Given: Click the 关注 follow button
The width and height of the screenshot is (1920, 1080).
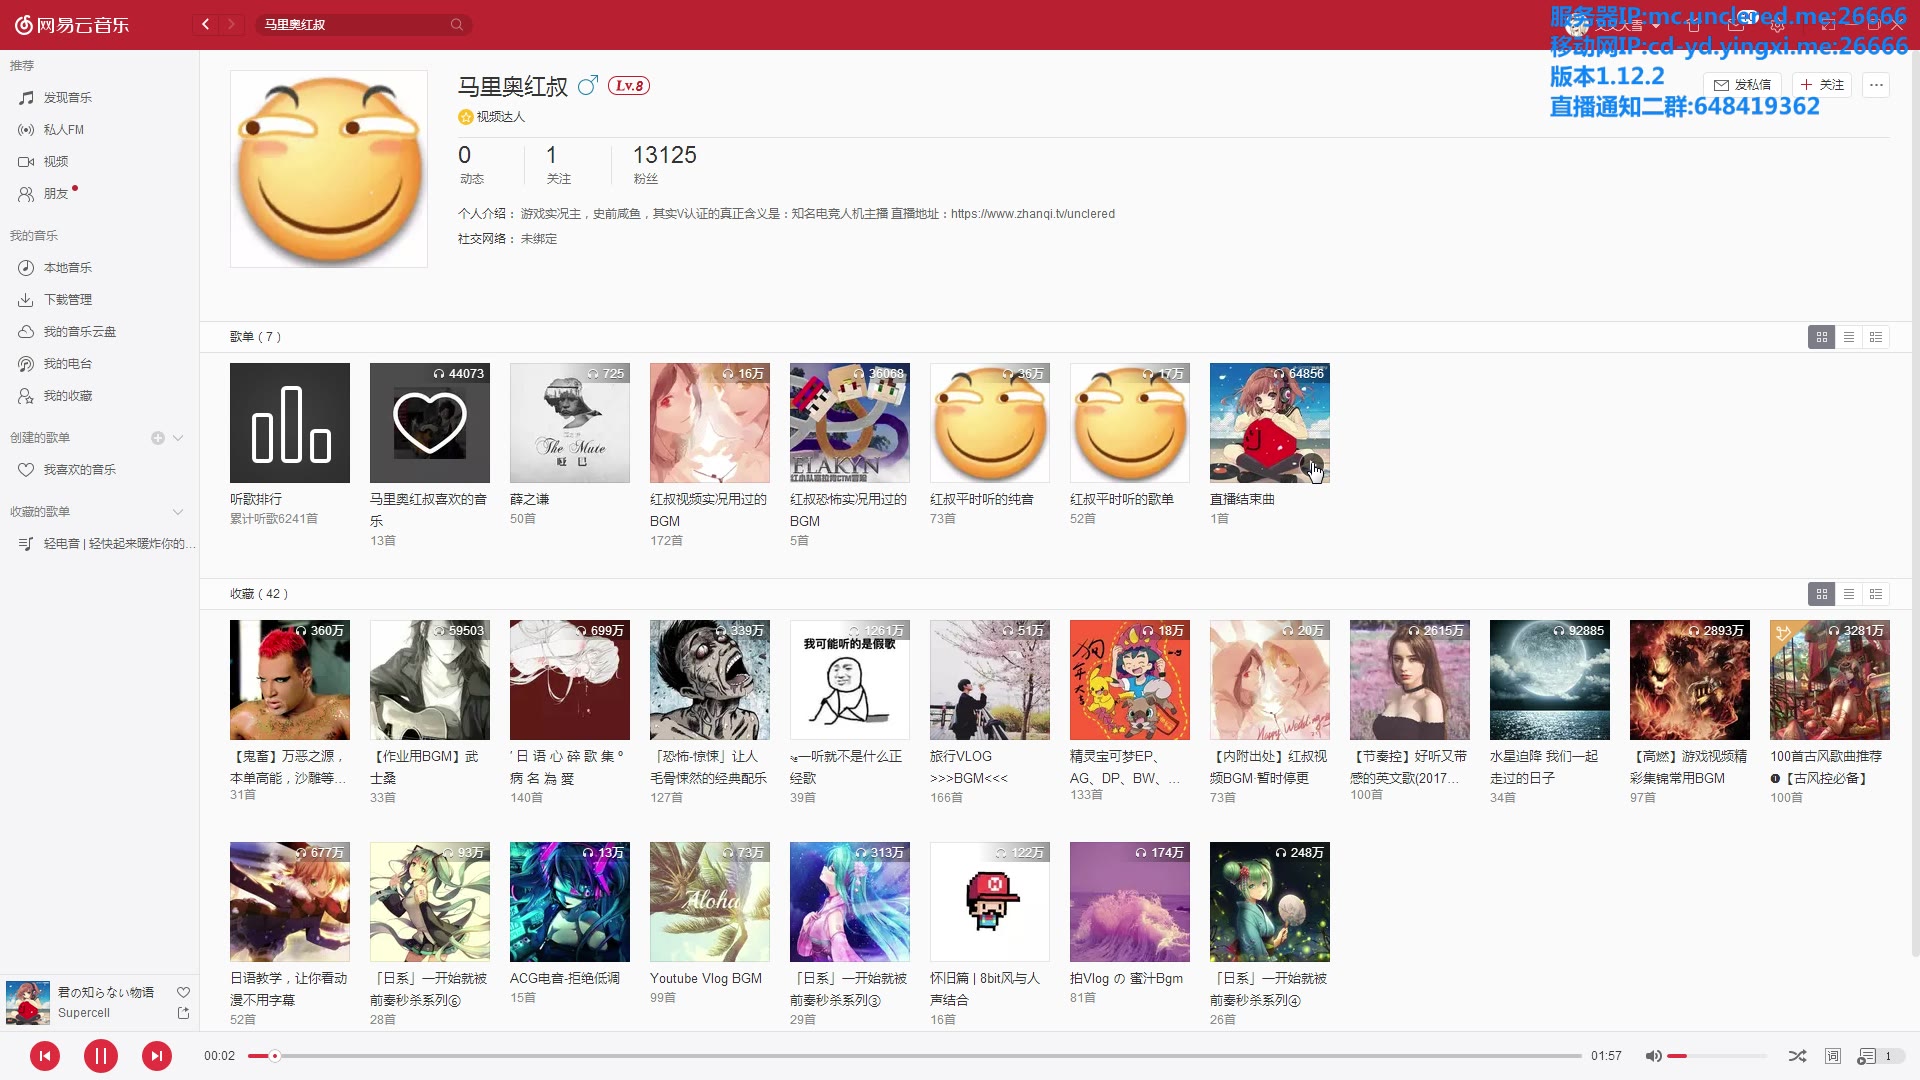Looking at the screenshot, I should pyautogui.click(x=1822, y=85).
